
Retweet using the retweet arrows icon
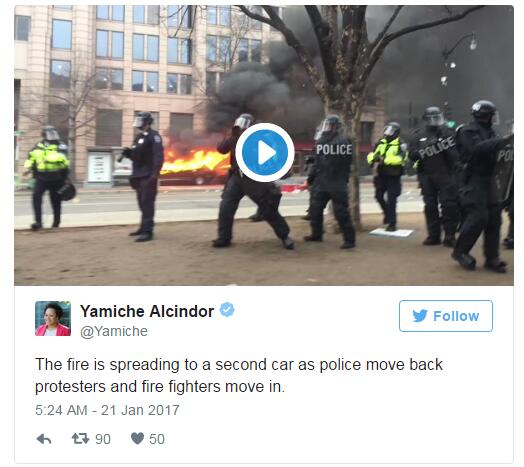81,439
